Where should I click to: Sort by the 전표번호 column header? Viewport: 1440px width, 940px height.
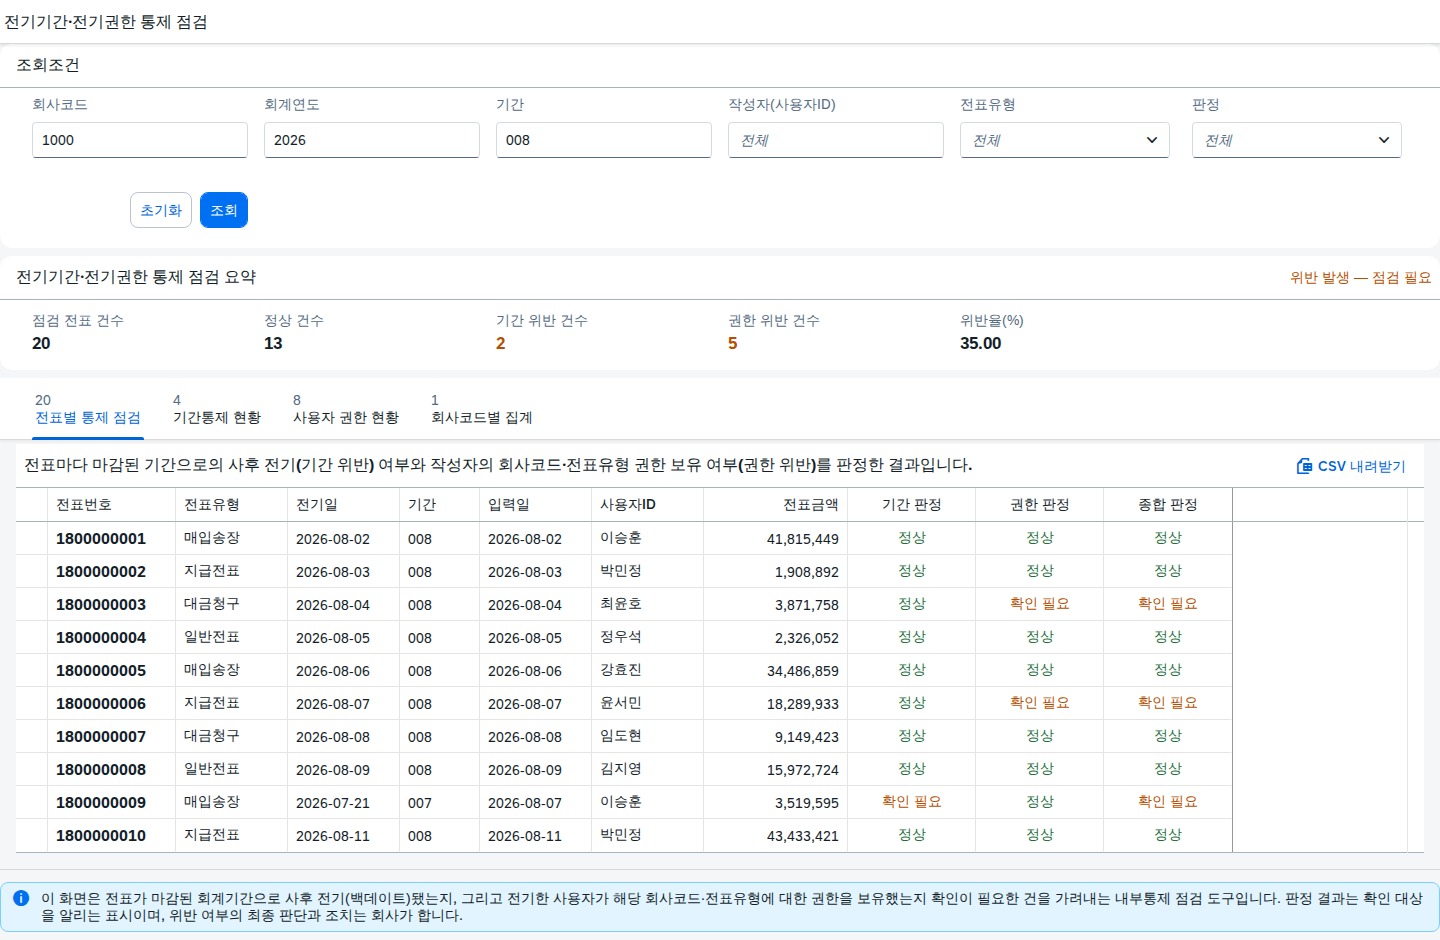(x=112, y=505)
